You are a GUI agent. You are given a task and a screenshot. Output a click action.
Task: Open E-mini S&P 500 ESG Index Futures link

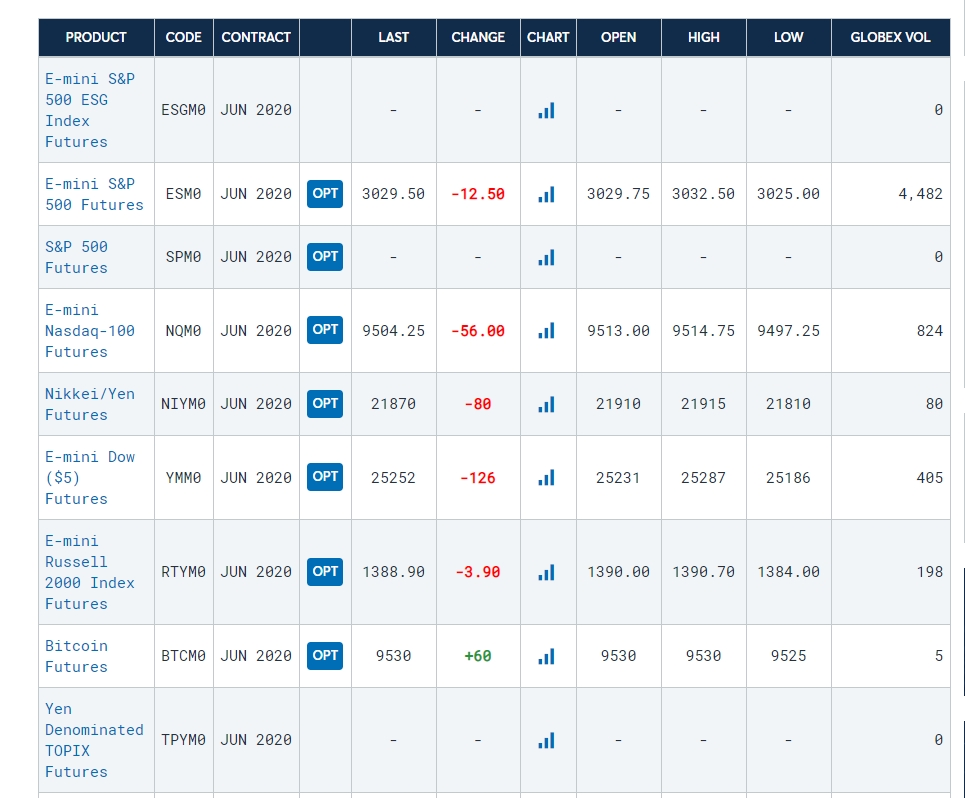90,110
